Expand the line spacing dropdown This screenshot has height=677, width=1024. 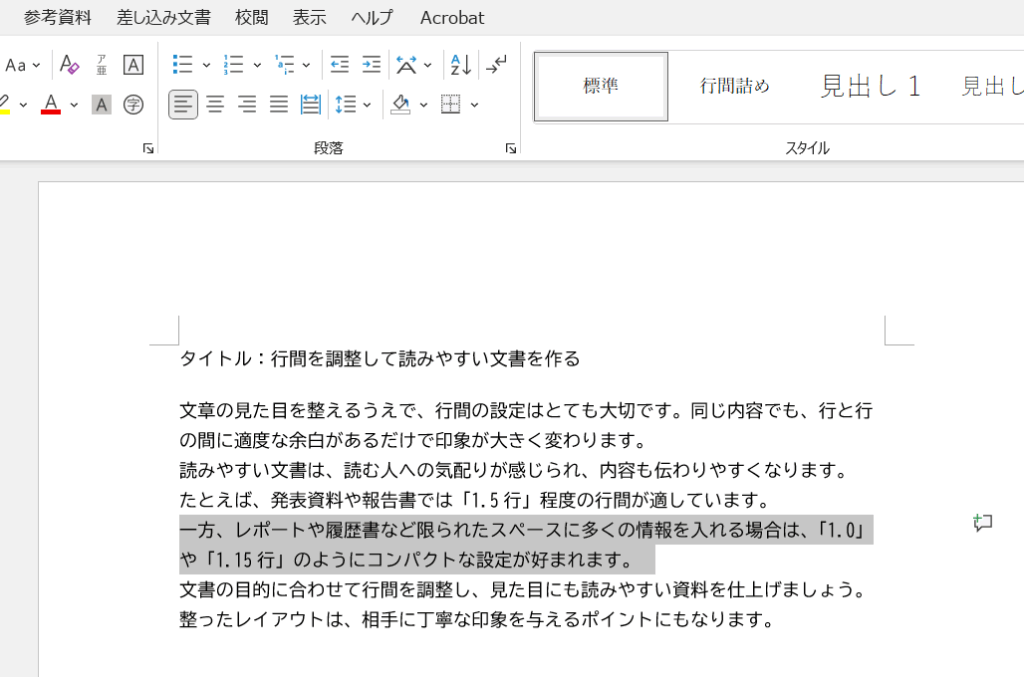[x=367, y=105]
